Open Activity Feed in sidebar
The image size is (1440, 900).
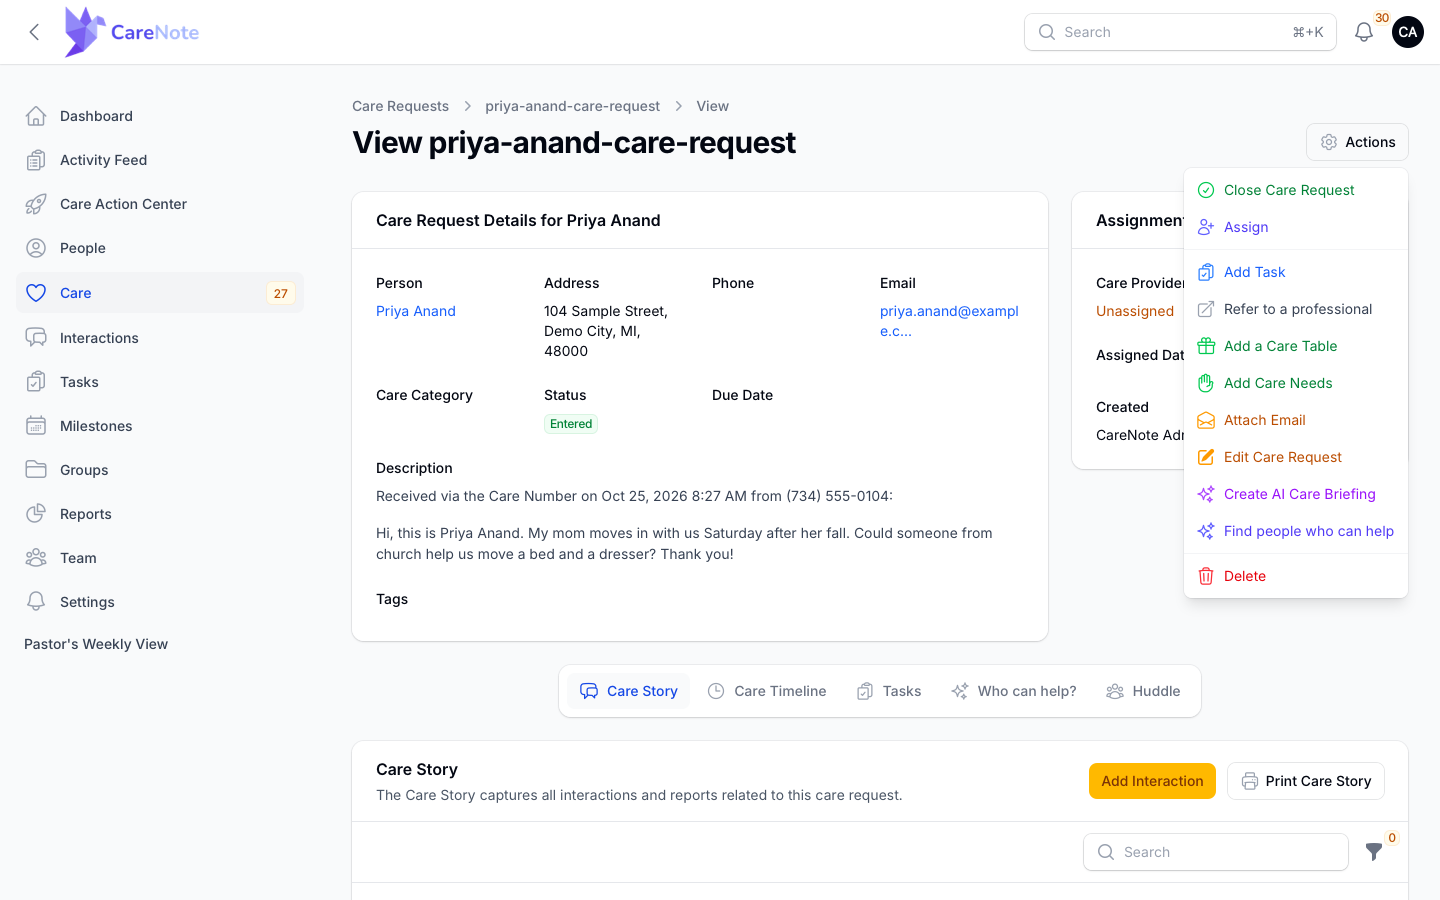[160, 160]
